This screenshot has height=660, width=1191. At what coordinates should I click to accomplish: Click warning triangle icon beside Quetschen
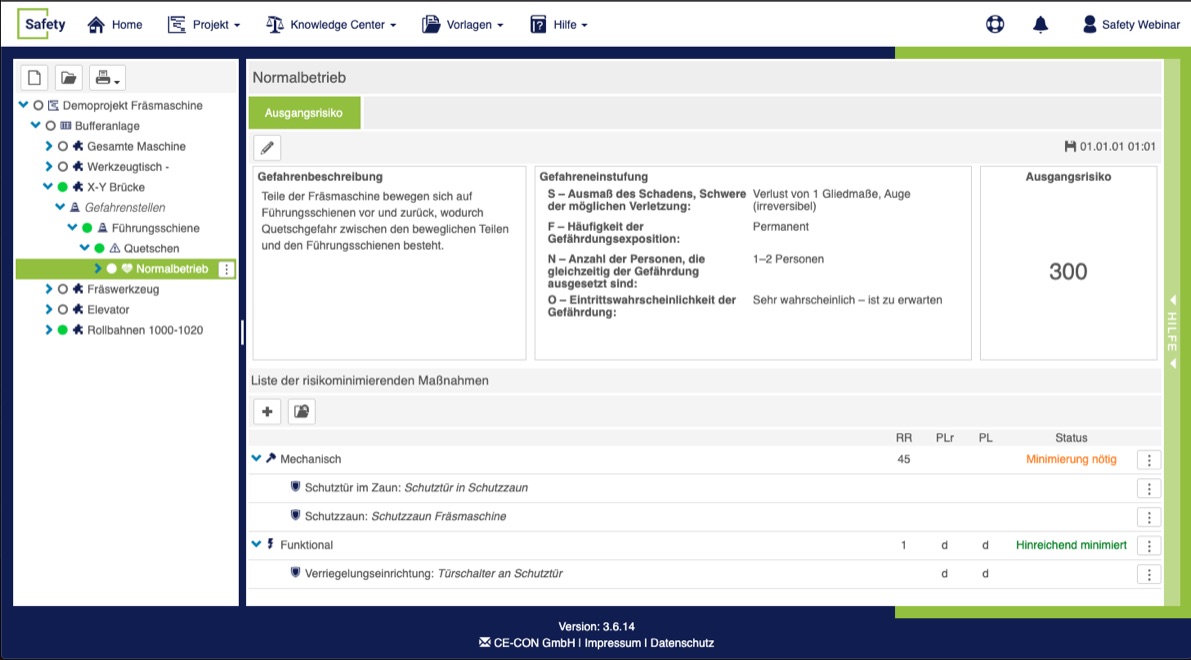[x=115, y=248]
